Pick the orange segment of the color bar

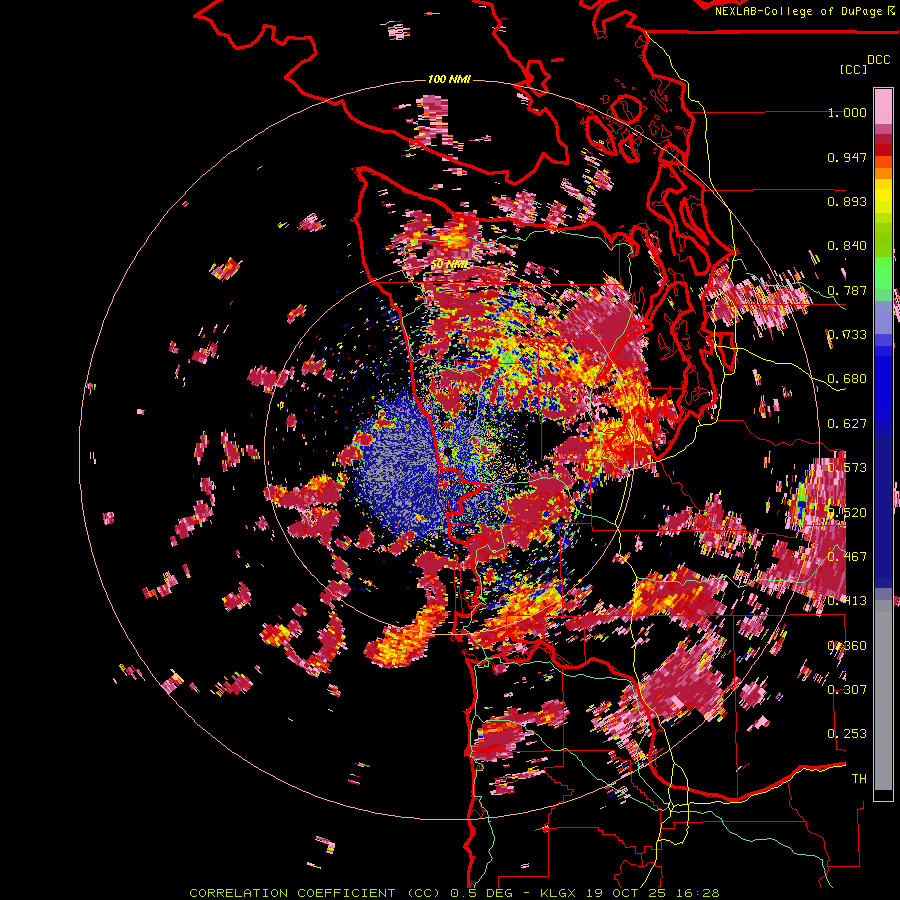tap(883, 171)
